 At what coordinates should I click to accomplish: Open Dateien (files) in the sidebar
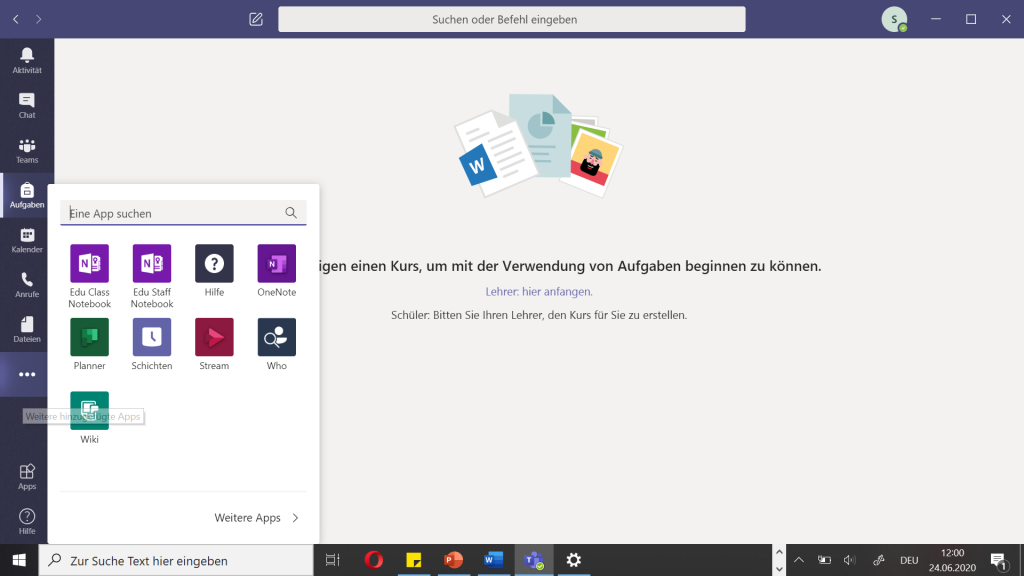(27, 330)
